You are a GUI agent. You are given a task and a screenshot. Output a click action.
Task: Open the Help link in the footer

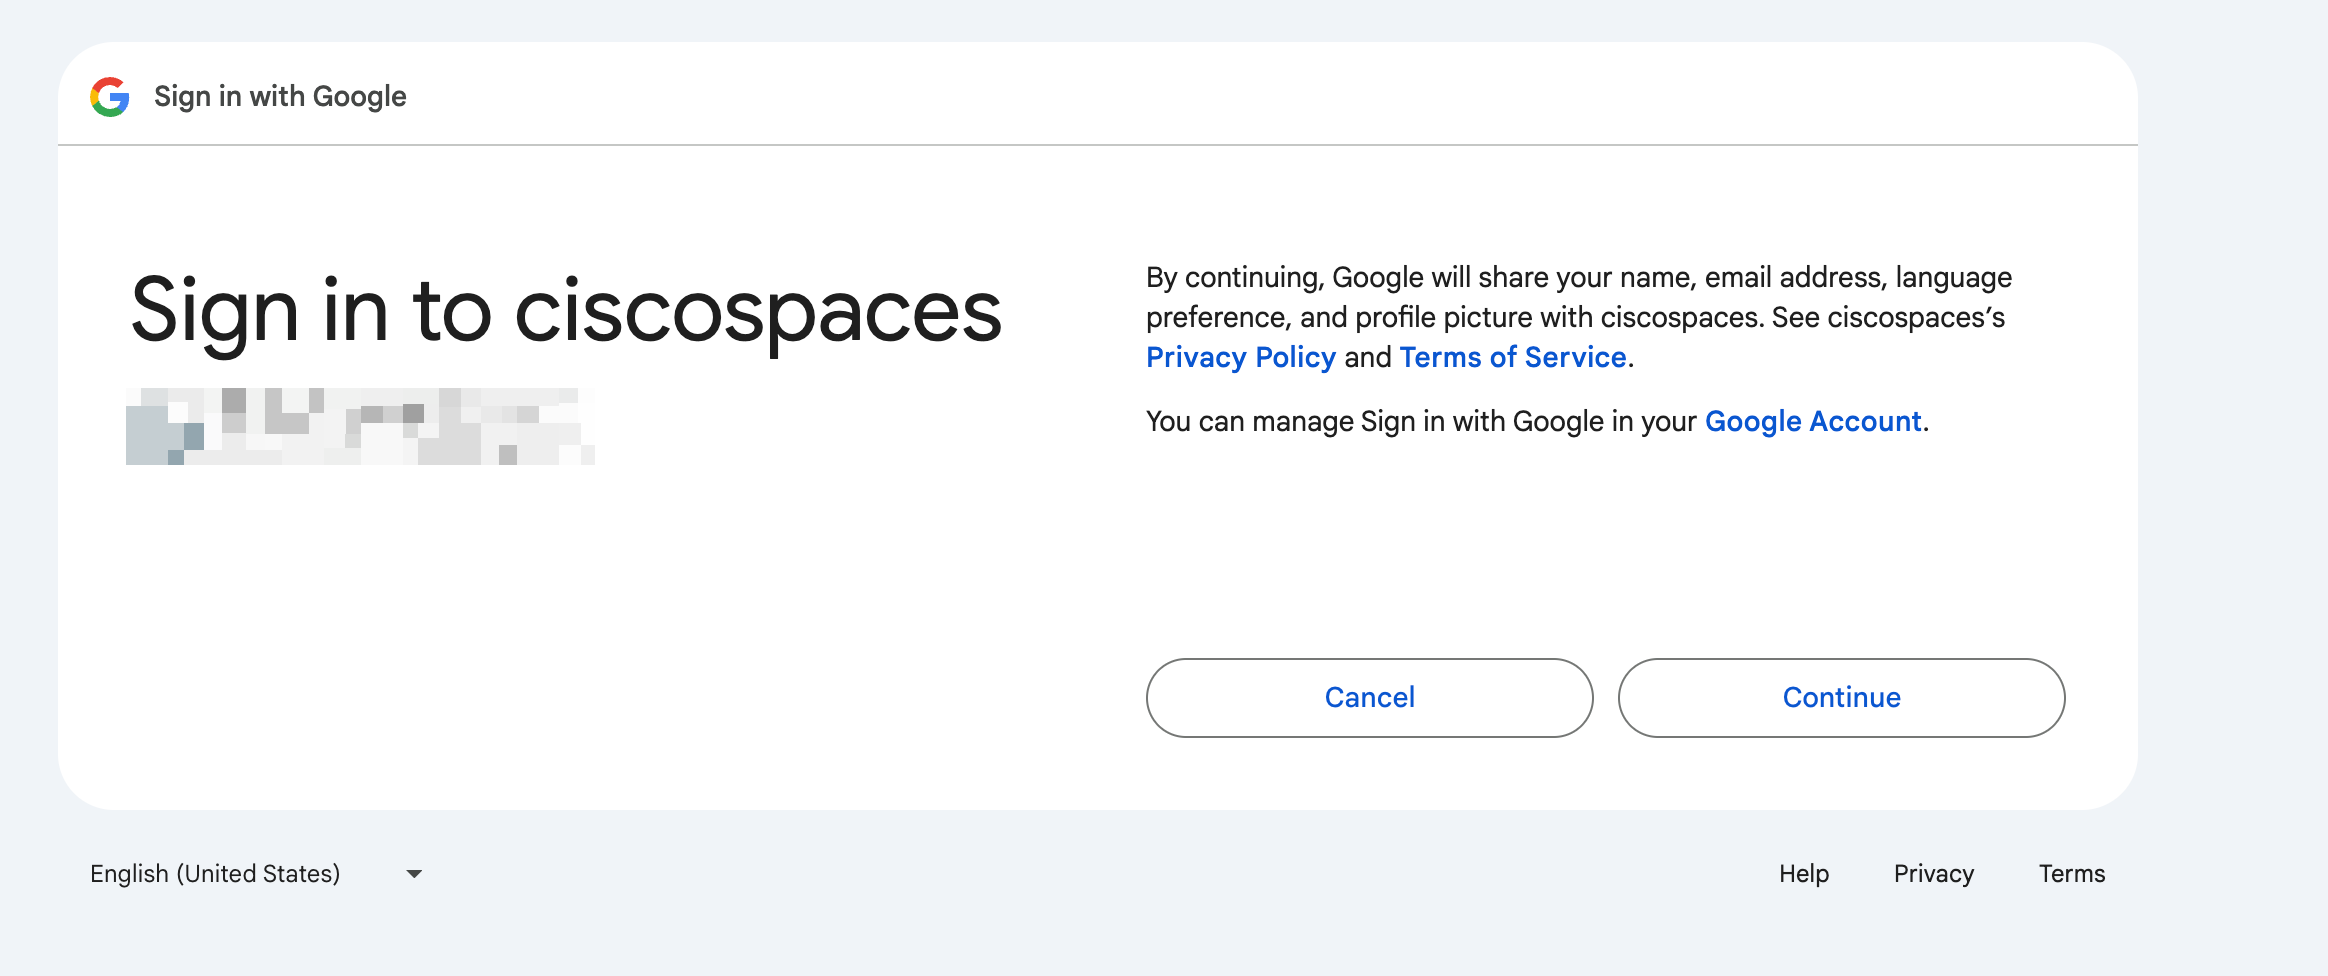1803,873
